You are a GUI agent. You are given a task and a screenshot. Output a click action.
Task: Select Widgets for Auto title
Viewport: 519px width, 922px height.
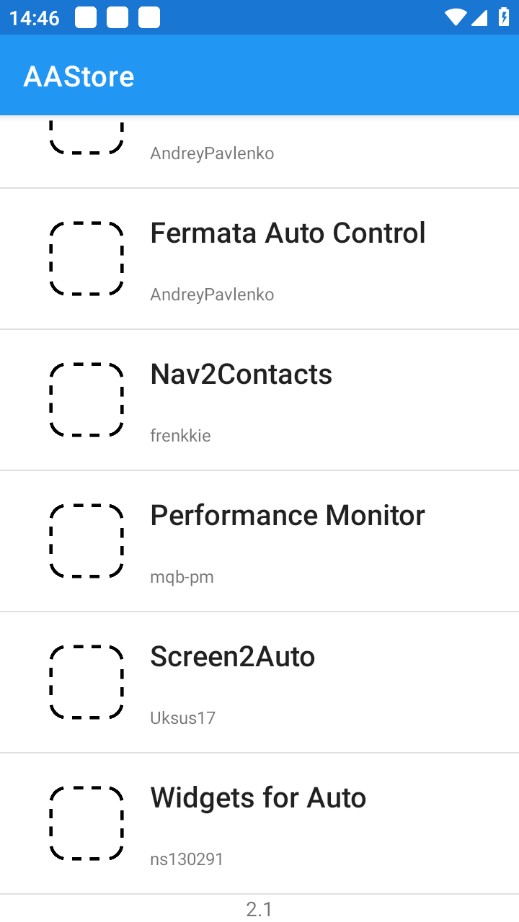click(x=258, y=798)
